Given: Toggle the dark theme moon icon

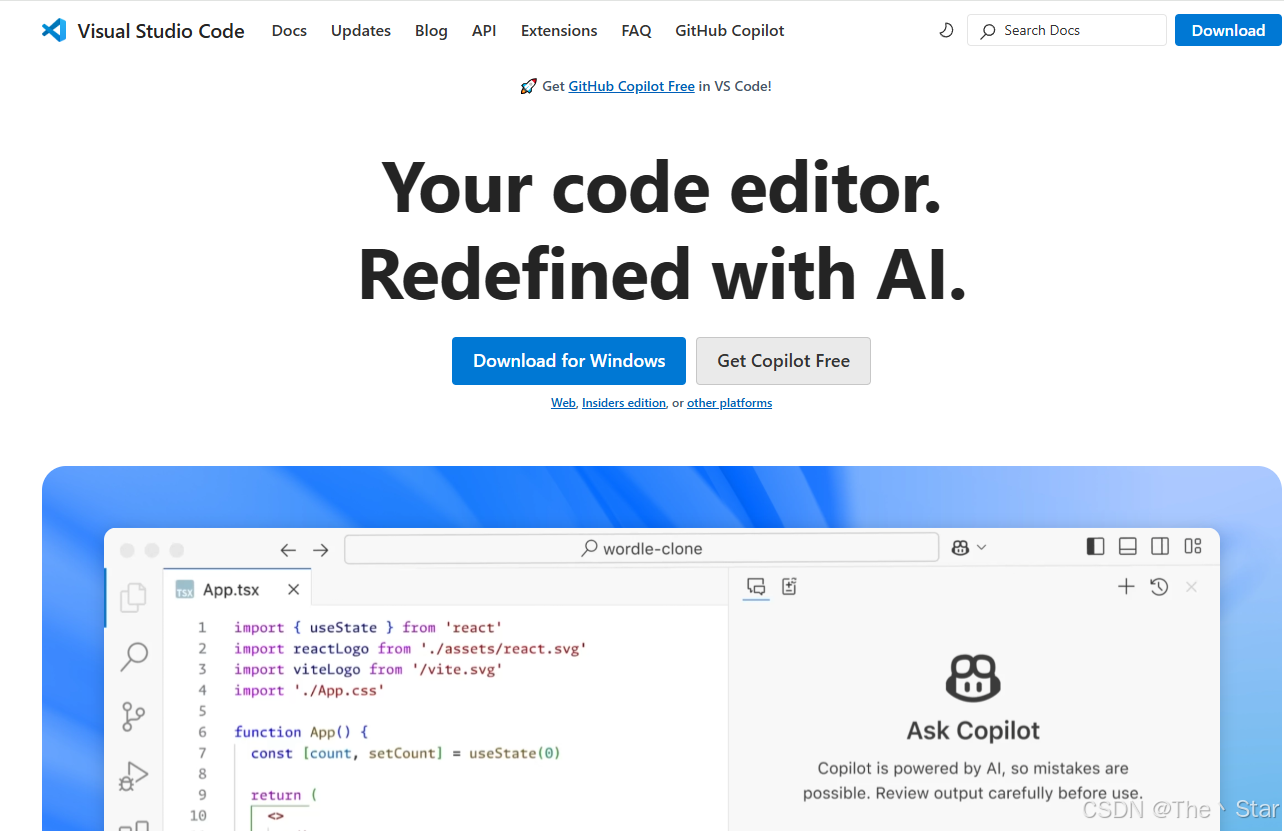Looking at the screenshot, I should point(946,30).
